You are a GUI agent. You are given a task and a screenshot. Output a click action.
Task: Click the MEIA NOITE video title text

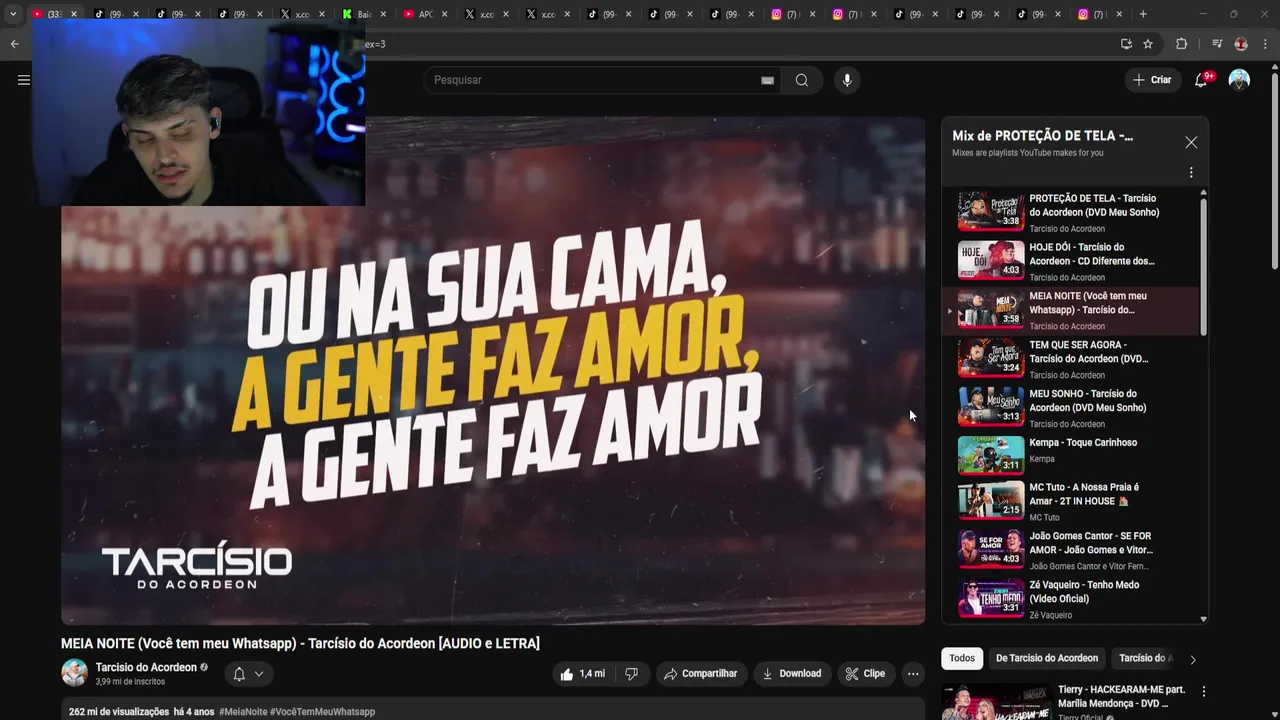click(x=300, y=644)
